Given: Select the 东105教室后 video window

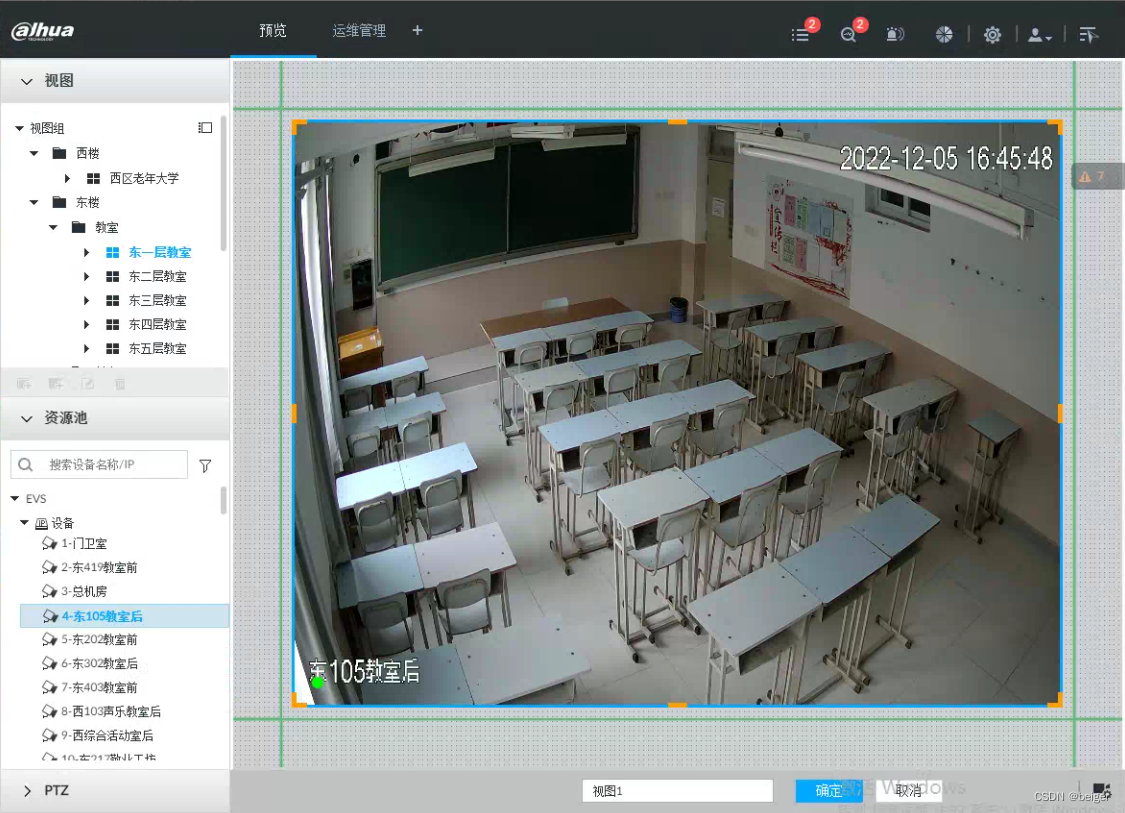Looking at the screenshot, I should click(677, 413).
